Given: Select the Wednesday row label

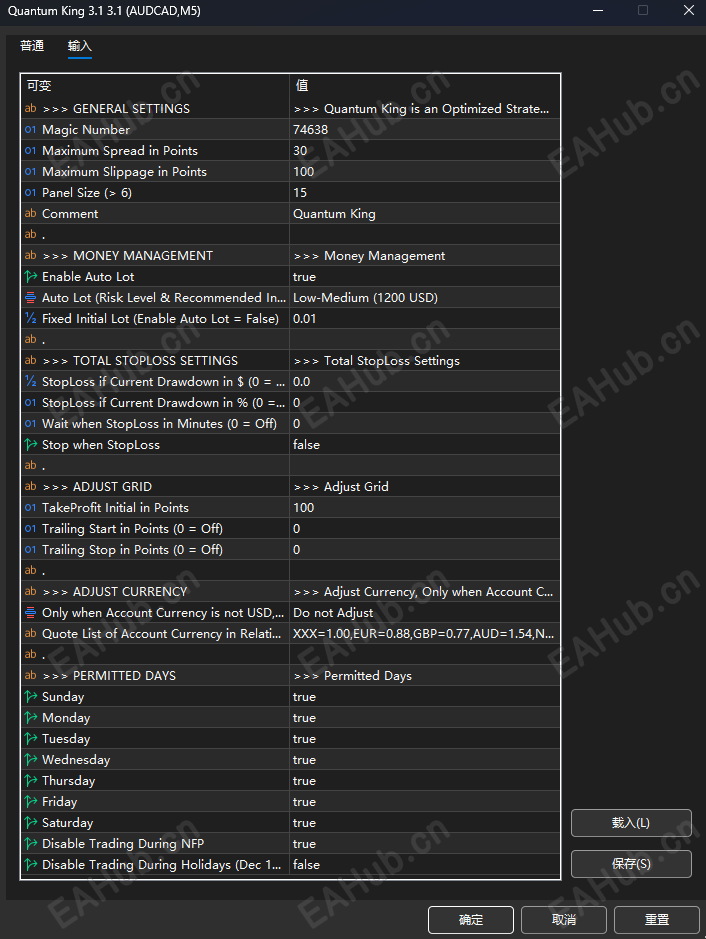Looking at the screenshot, I should 76,759.
